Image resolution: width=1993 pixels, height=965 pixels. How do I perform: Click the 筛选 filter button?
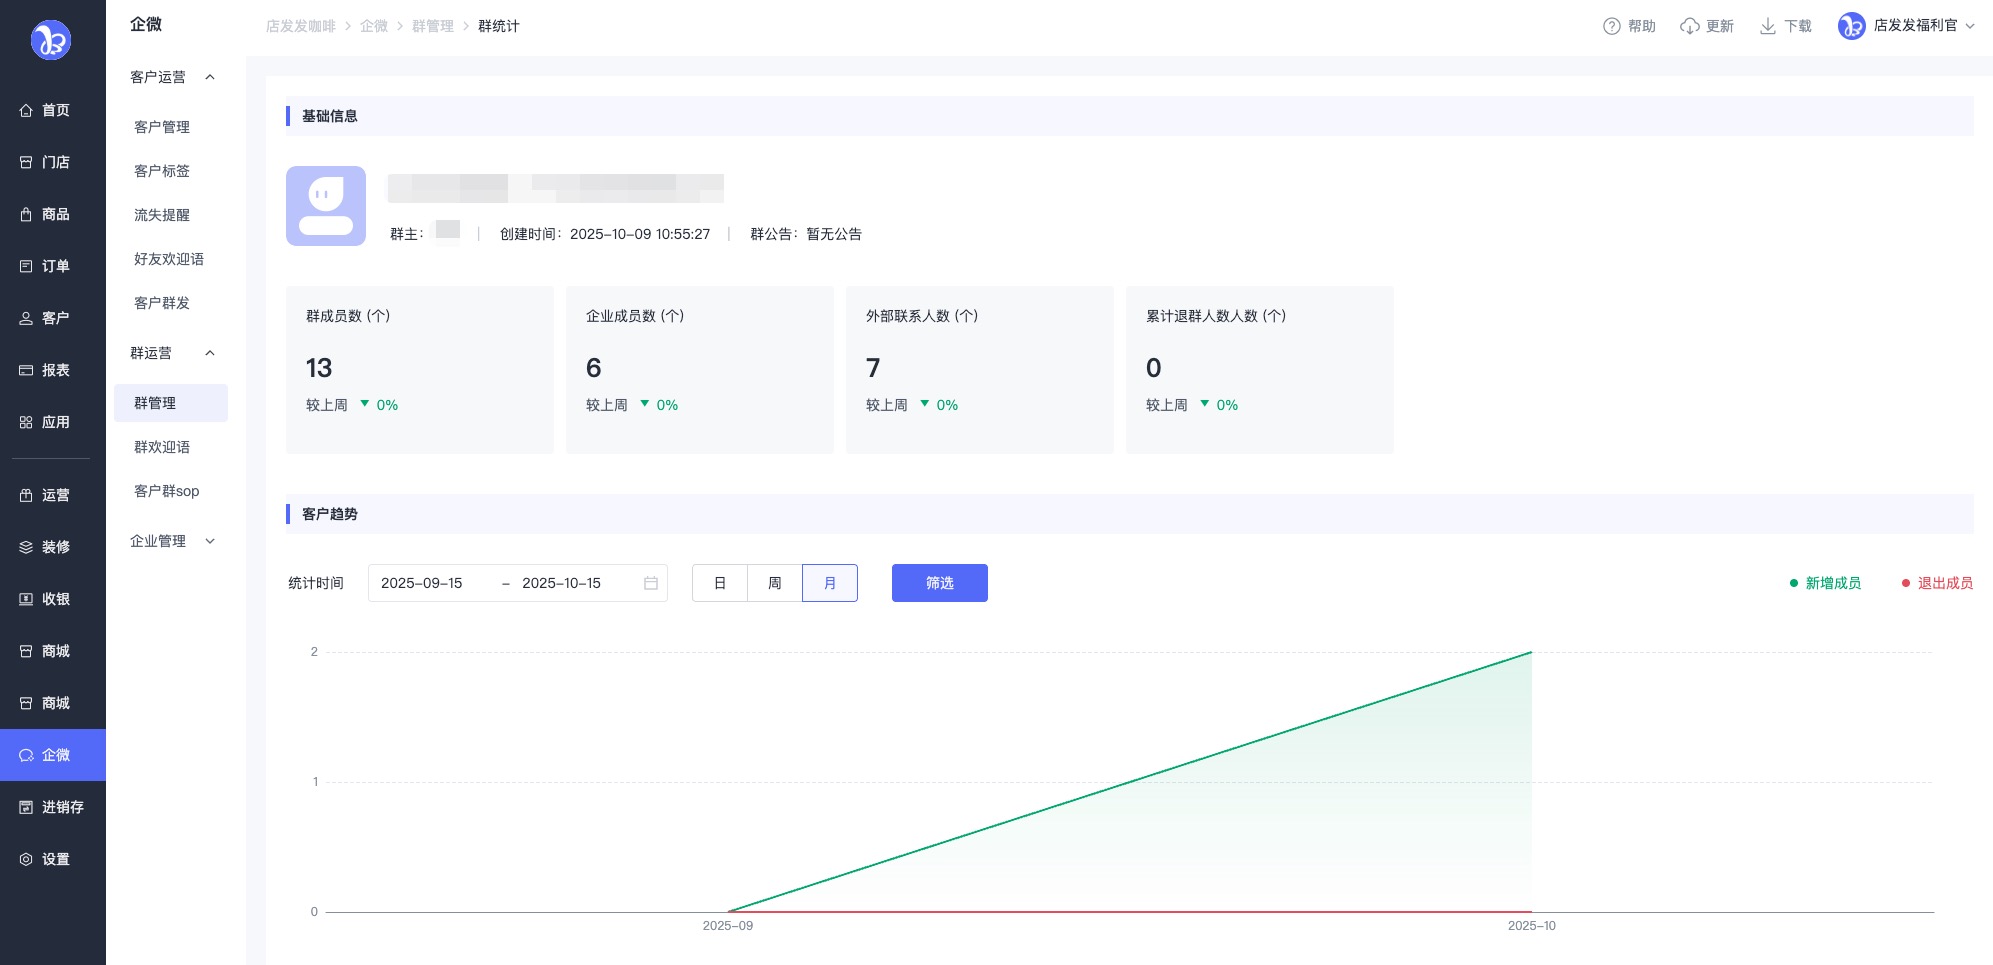939,583
